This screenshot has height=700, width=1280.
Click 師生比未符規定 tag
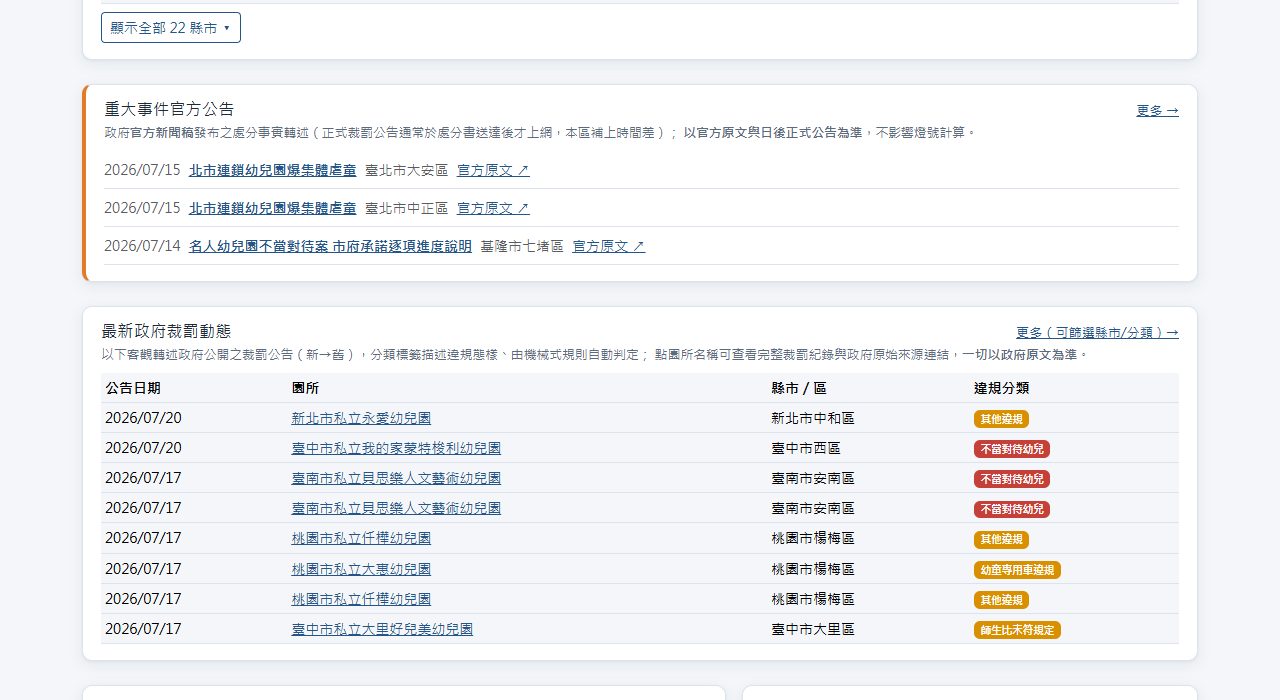pyautogui.click(x=1017, y=630)
